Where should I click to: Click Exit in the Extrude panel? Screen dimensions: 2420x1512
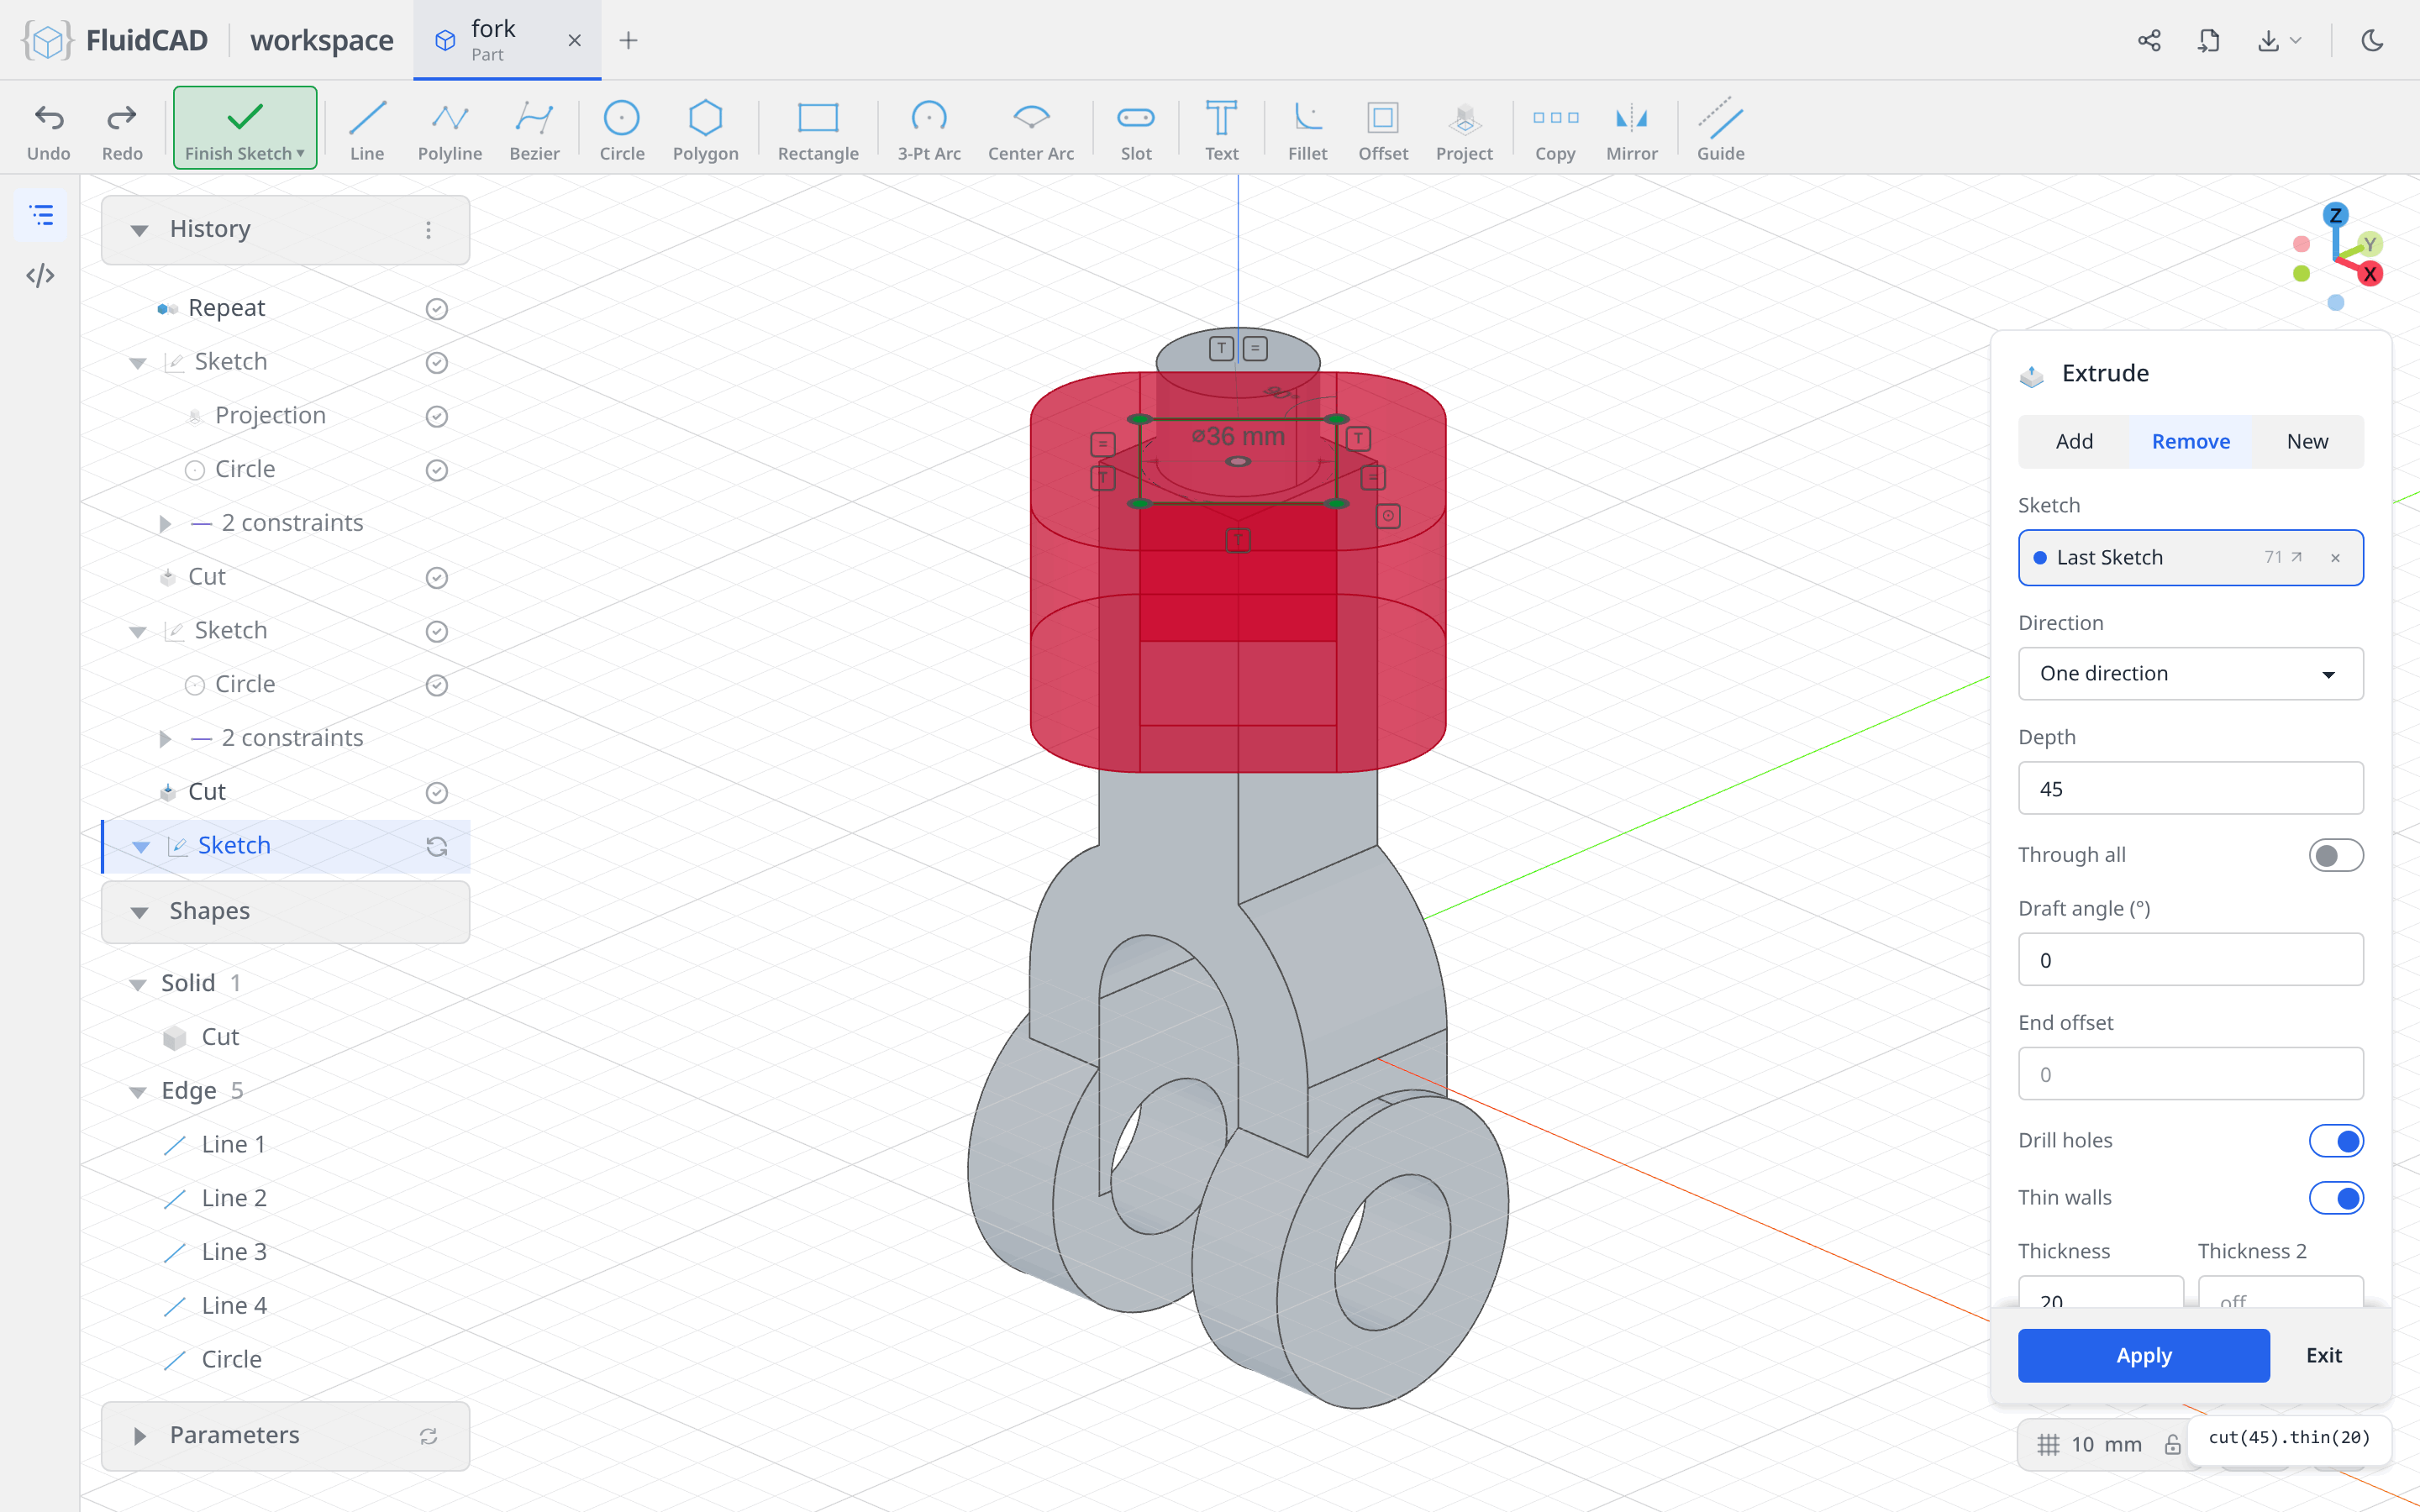coord(2323,1355)
